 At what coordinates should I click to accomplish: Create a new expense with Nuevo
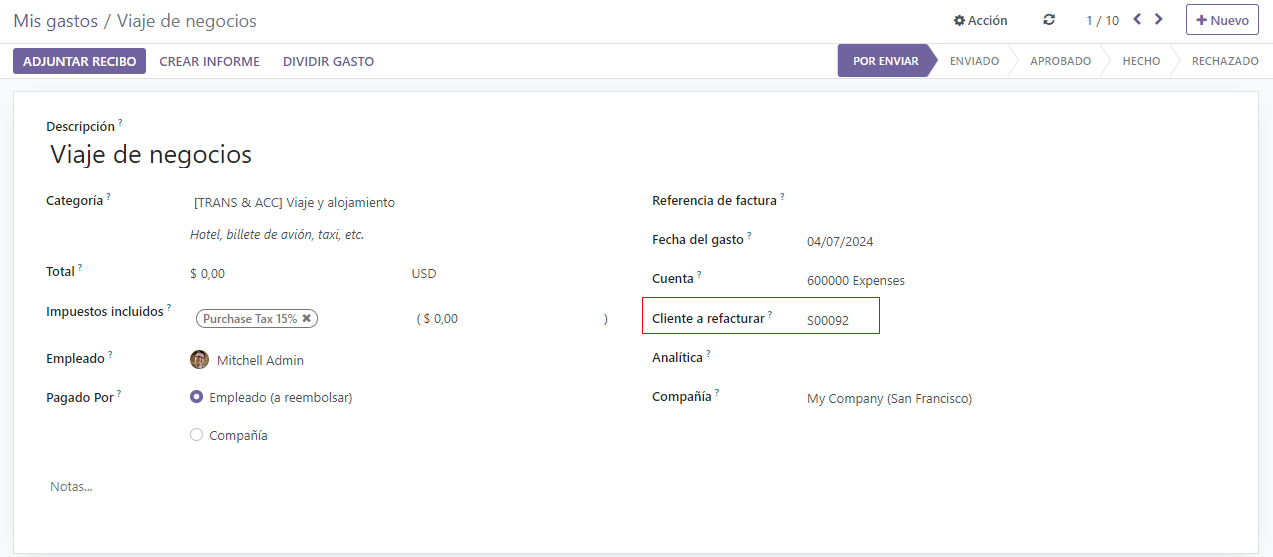1222,20
